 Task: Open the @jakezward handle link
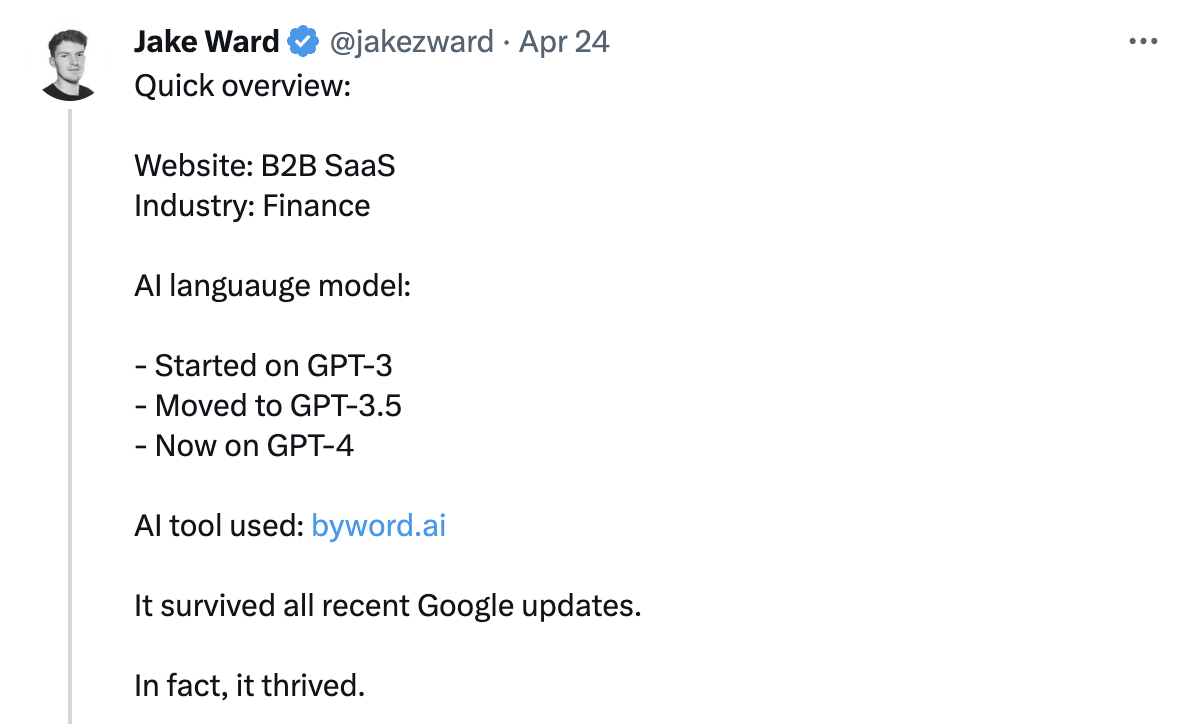pos(410,42)
